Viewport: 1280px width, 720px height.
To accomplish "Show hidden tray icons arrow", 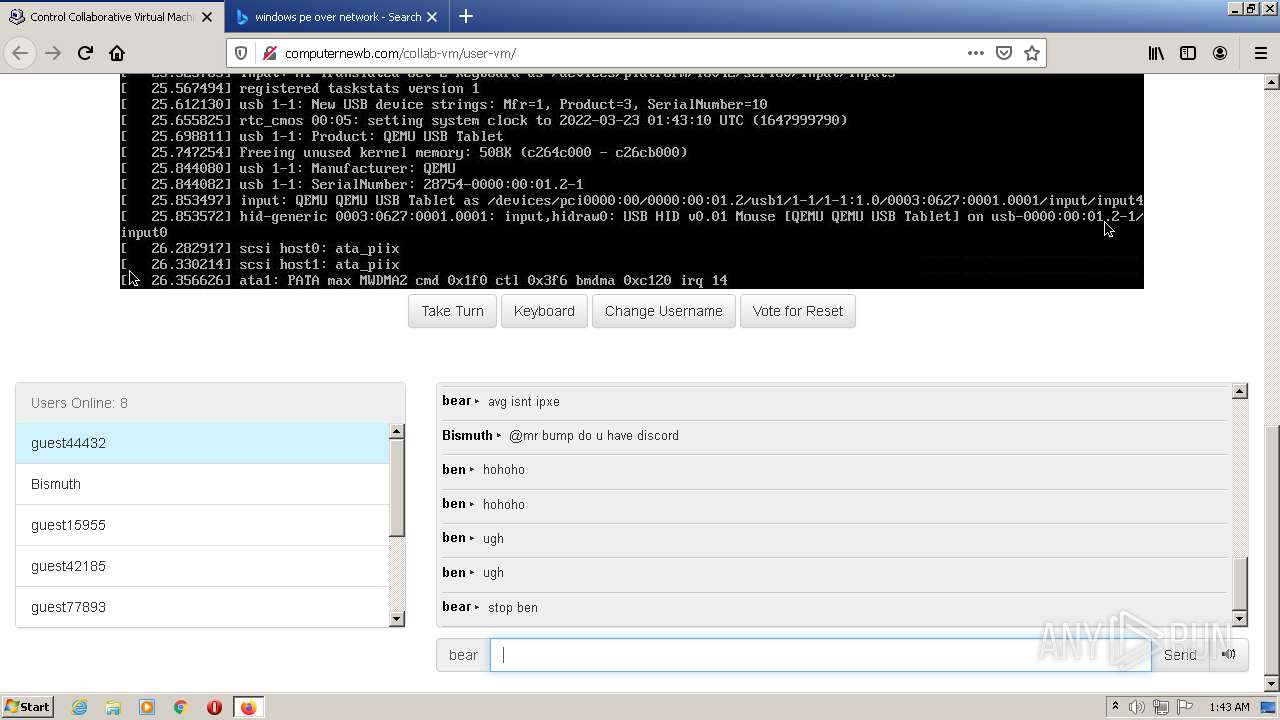I will (x=1115, y=707).
